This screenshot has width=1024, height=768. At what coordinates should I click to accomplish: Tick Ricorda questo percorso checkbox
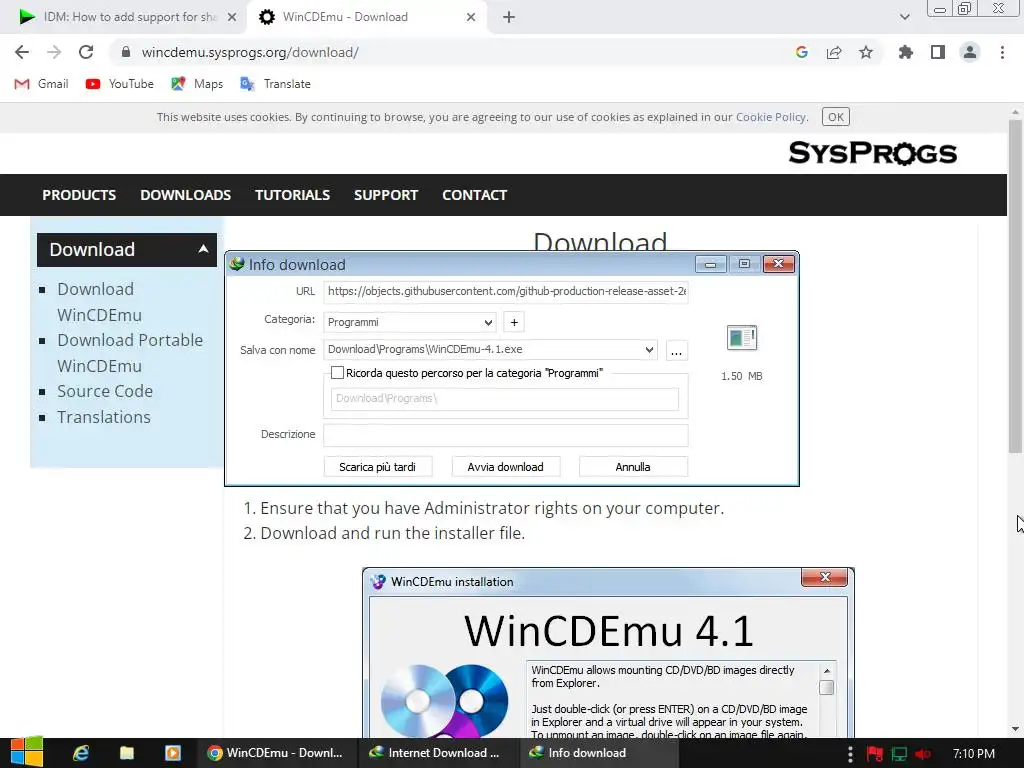coord(337,373)
